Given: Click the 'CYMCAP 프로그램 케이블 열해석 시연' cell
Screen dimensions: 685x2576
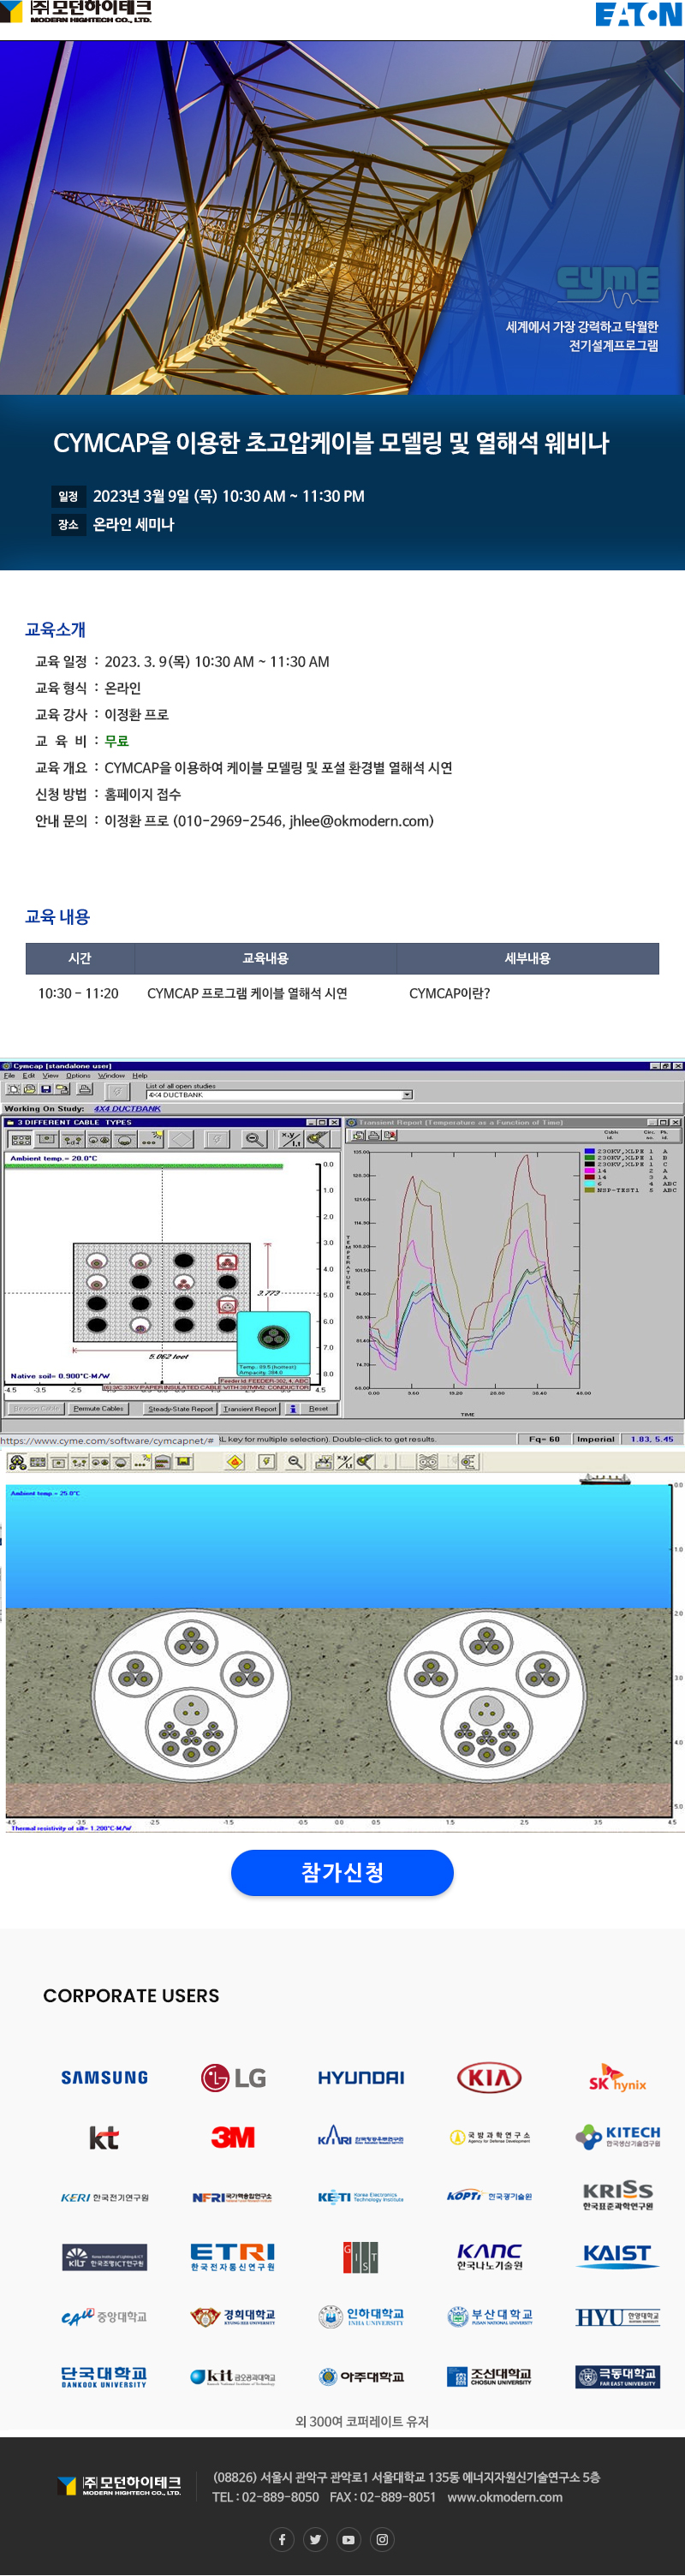Looking at the screenshot, I should pyautogui.click(x=247, y=993).
